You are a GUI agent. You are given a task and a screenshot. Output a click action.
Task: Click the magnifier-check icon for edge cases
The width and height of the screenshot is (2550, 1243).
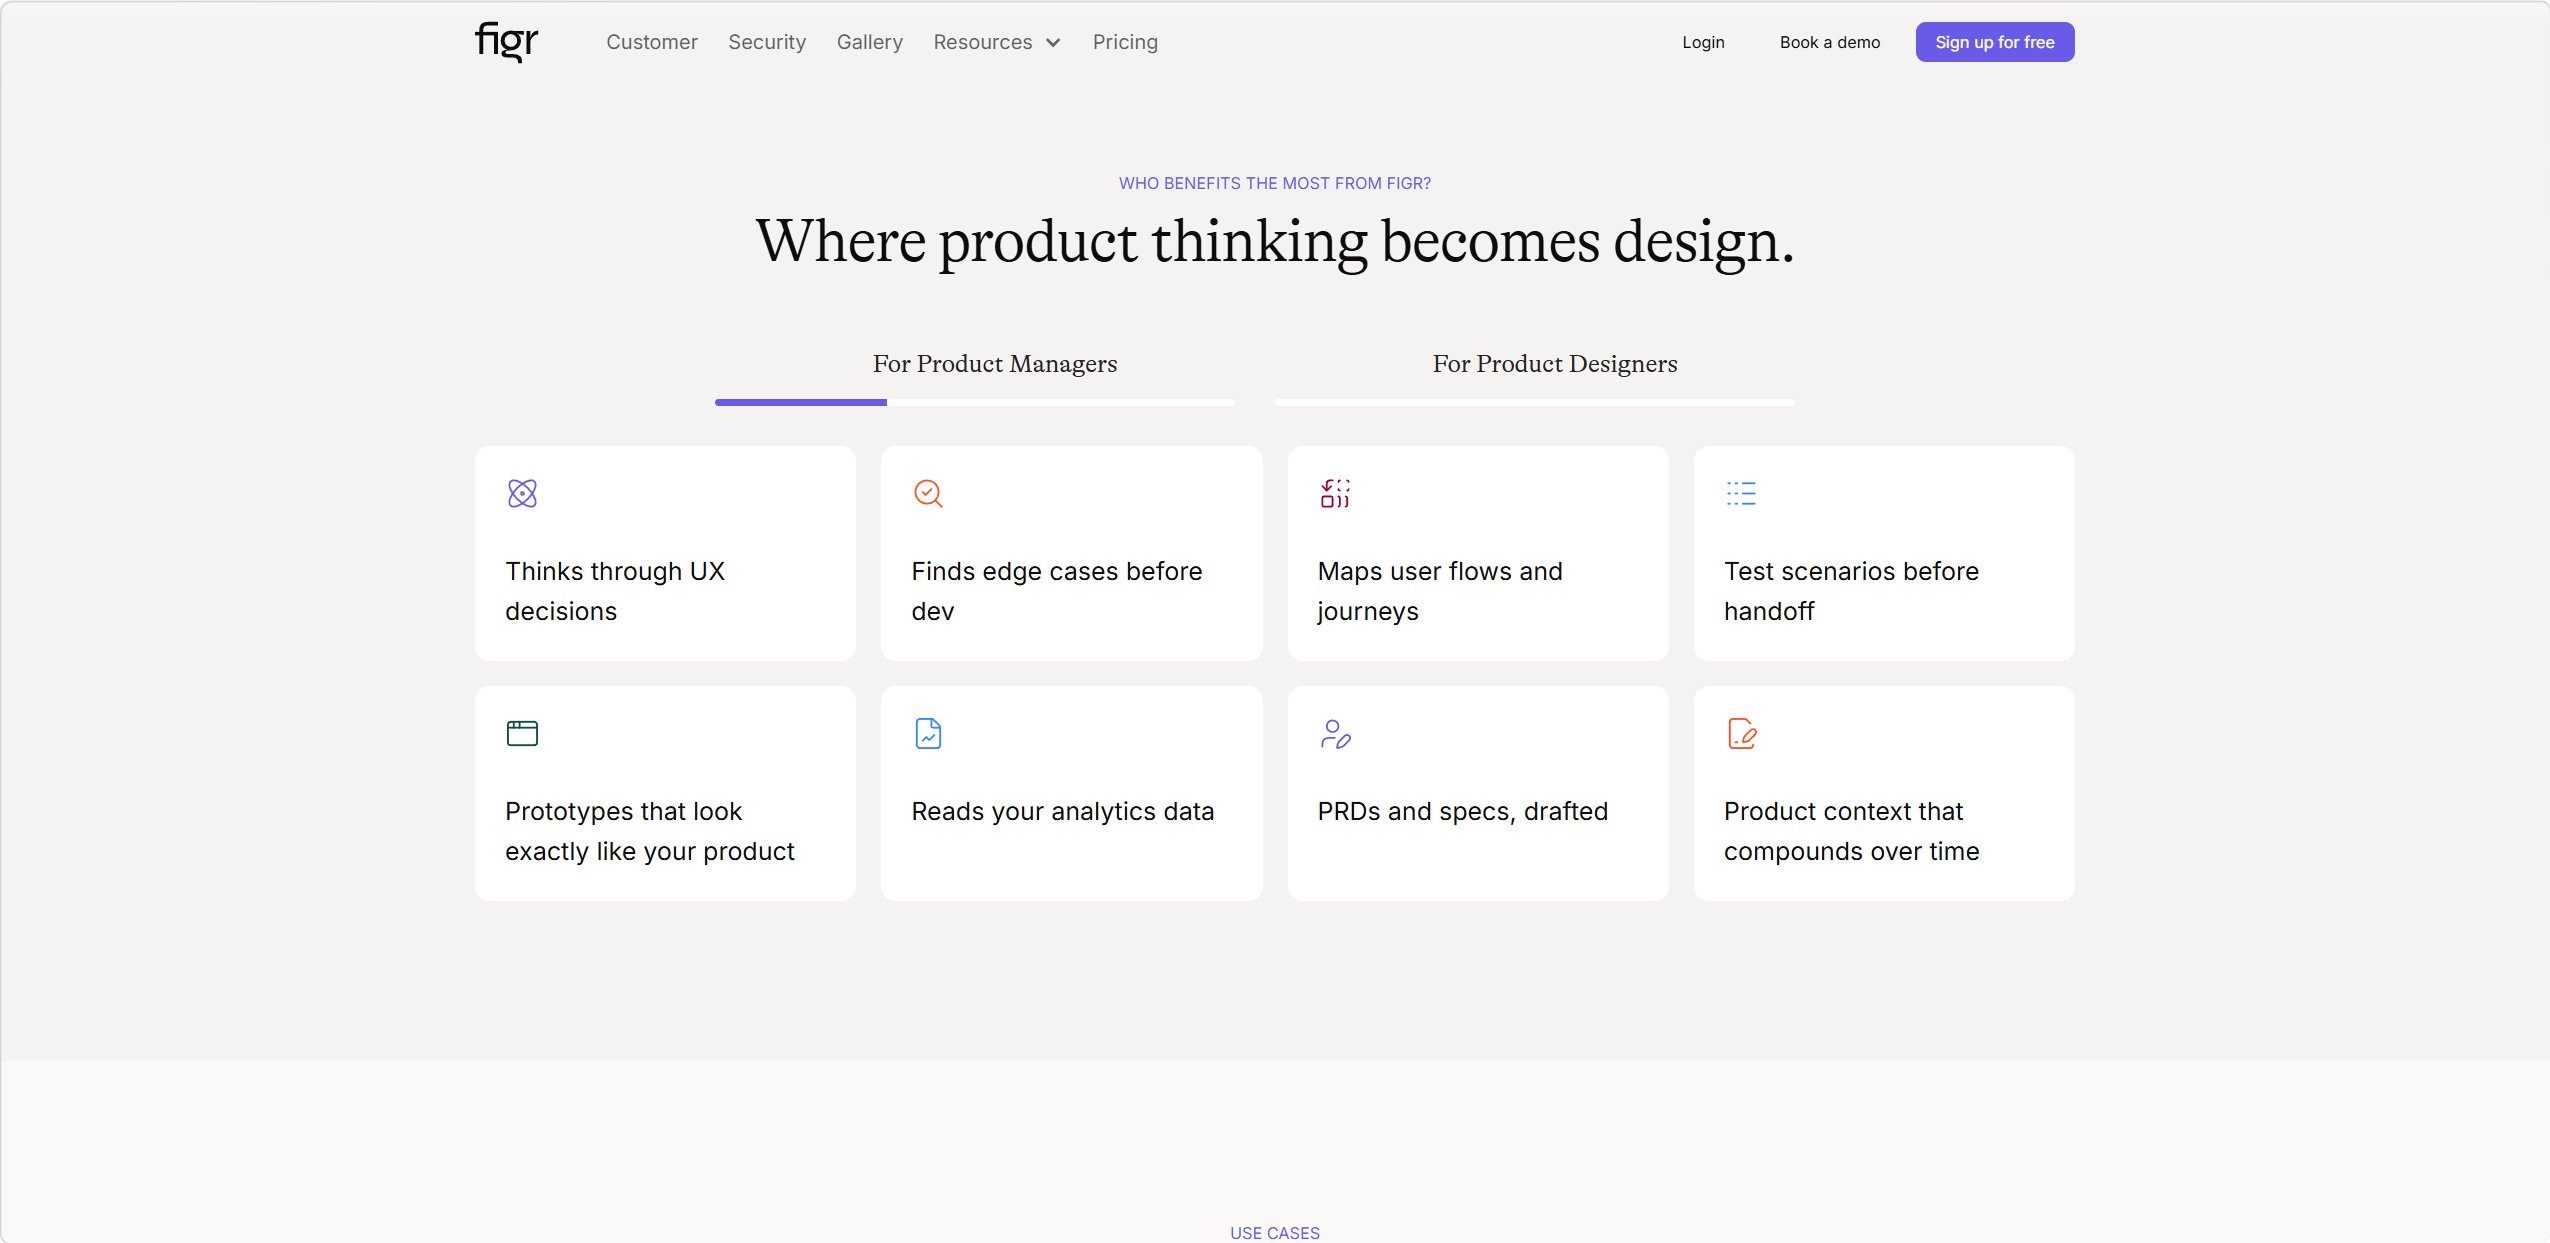click(x=928, y=493)
